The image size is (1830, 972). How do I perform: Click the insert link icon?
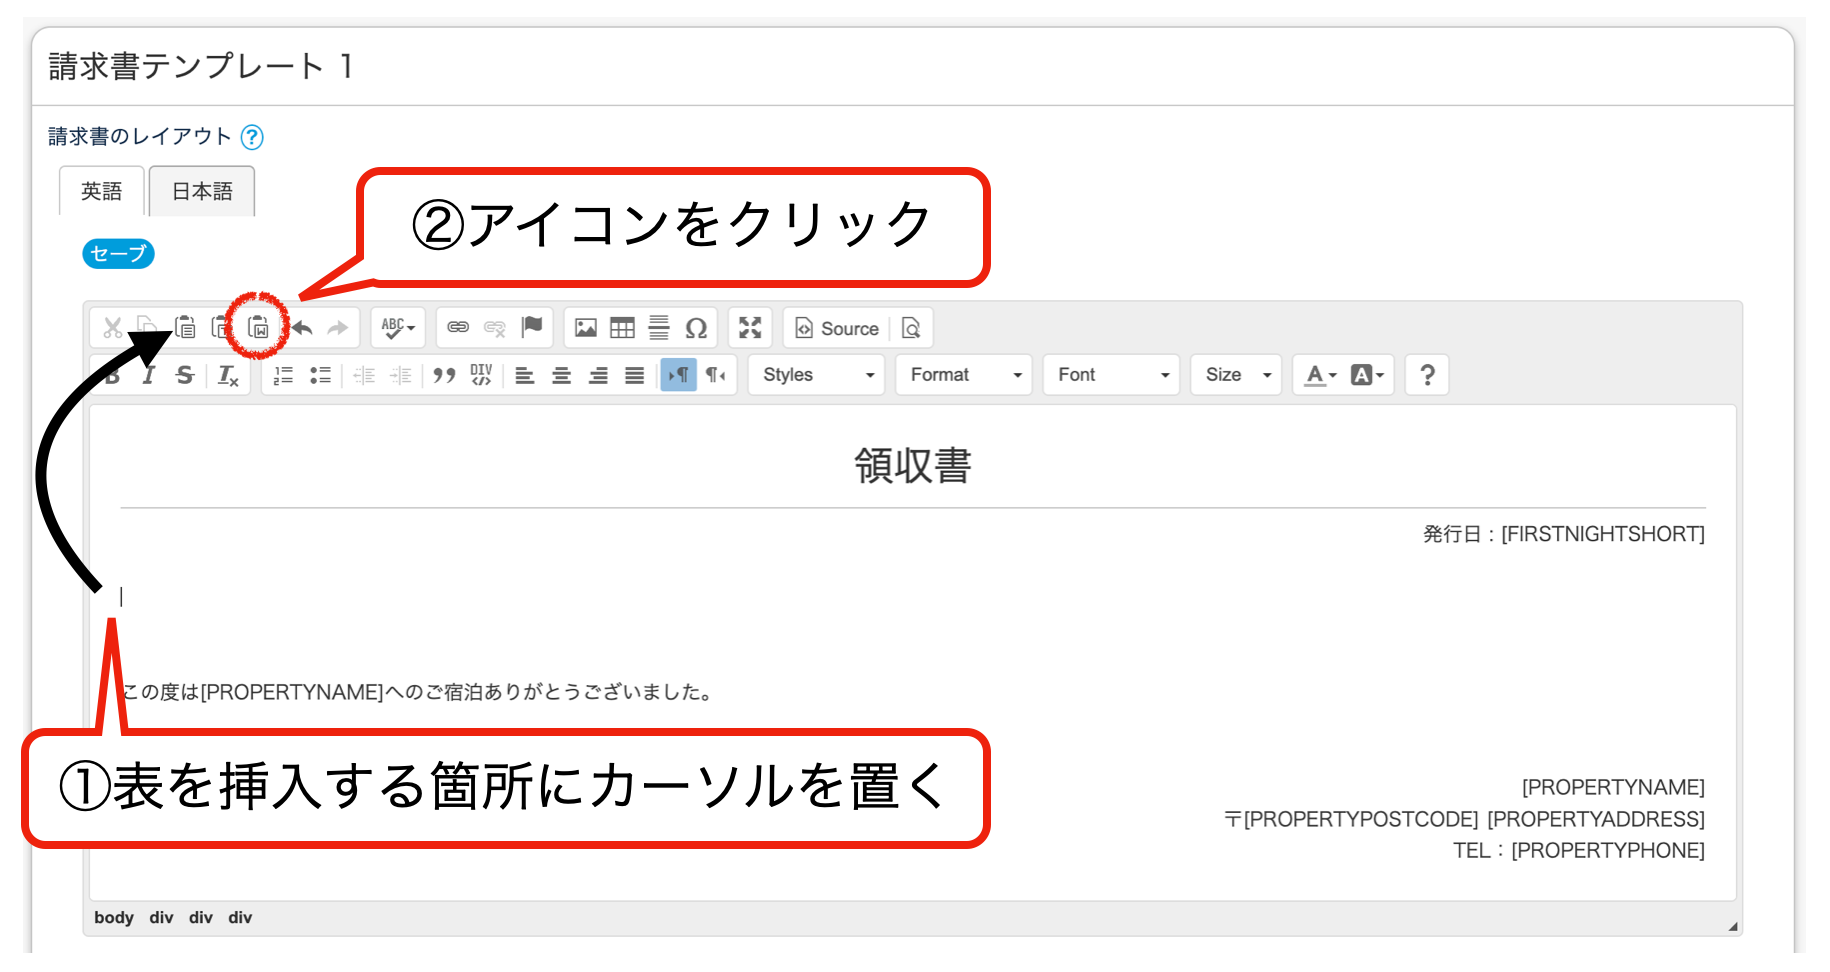pyautogui.click(x=458, y=327)
